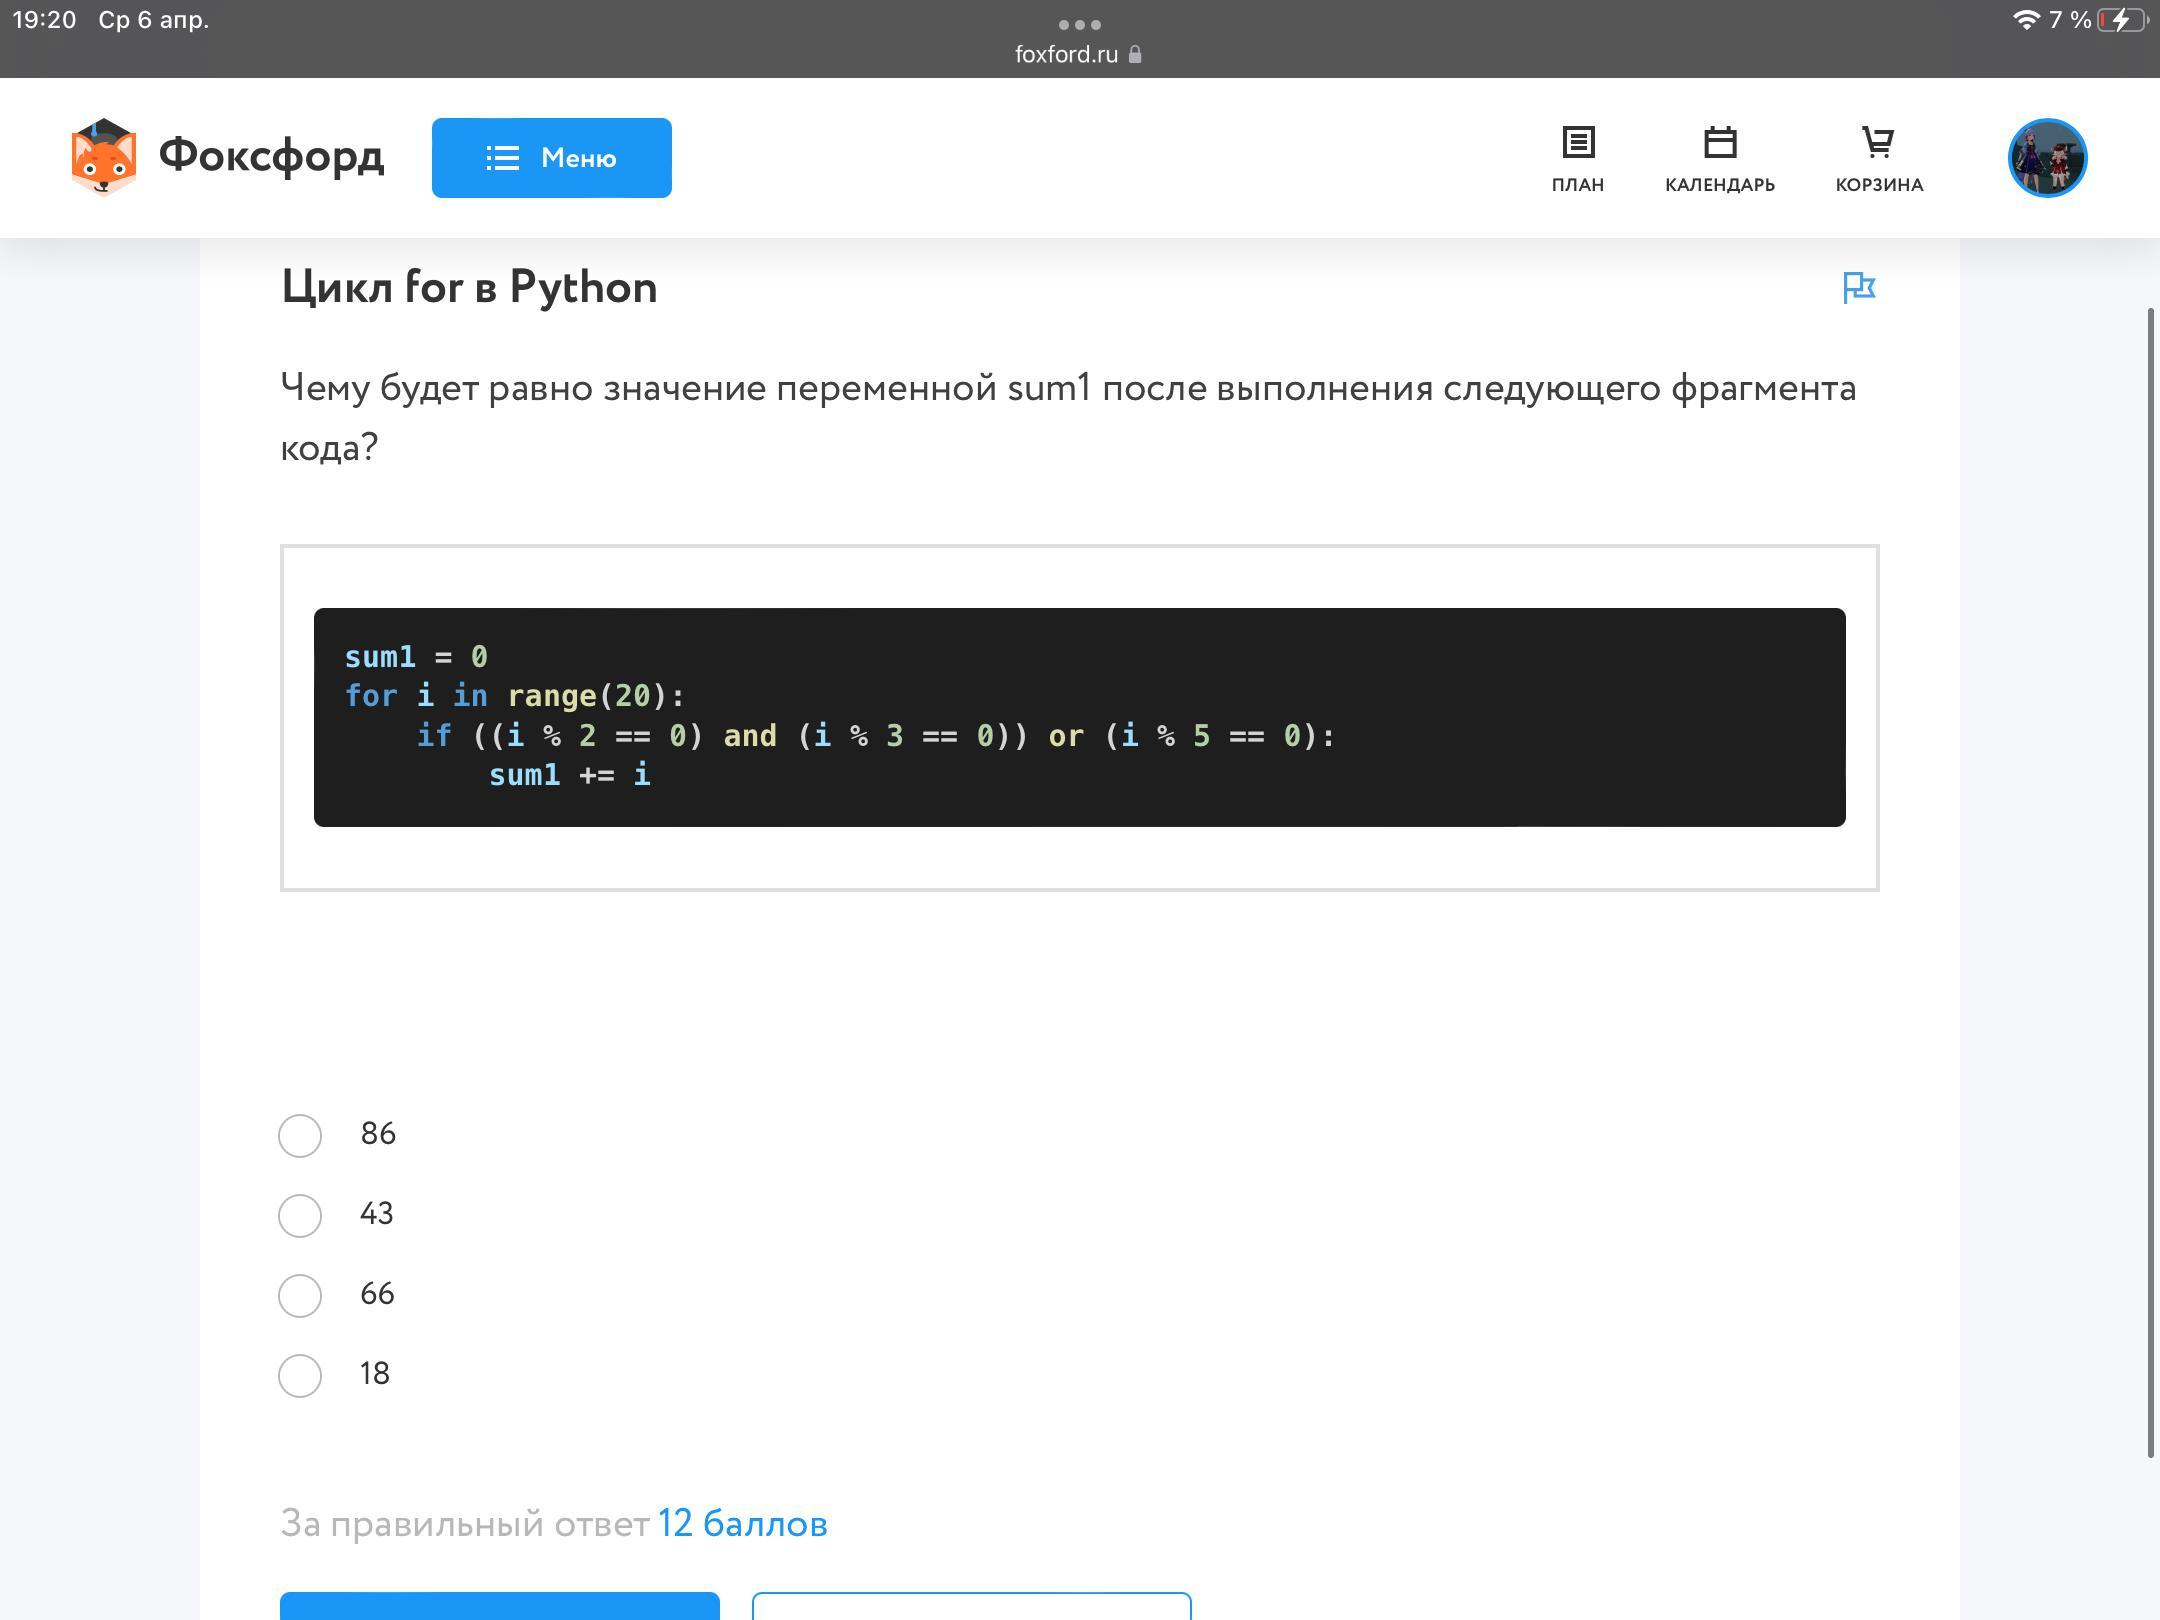Select answer option 18
Viewport: 2160px width, 1620px height.
tap(300, 1376)
